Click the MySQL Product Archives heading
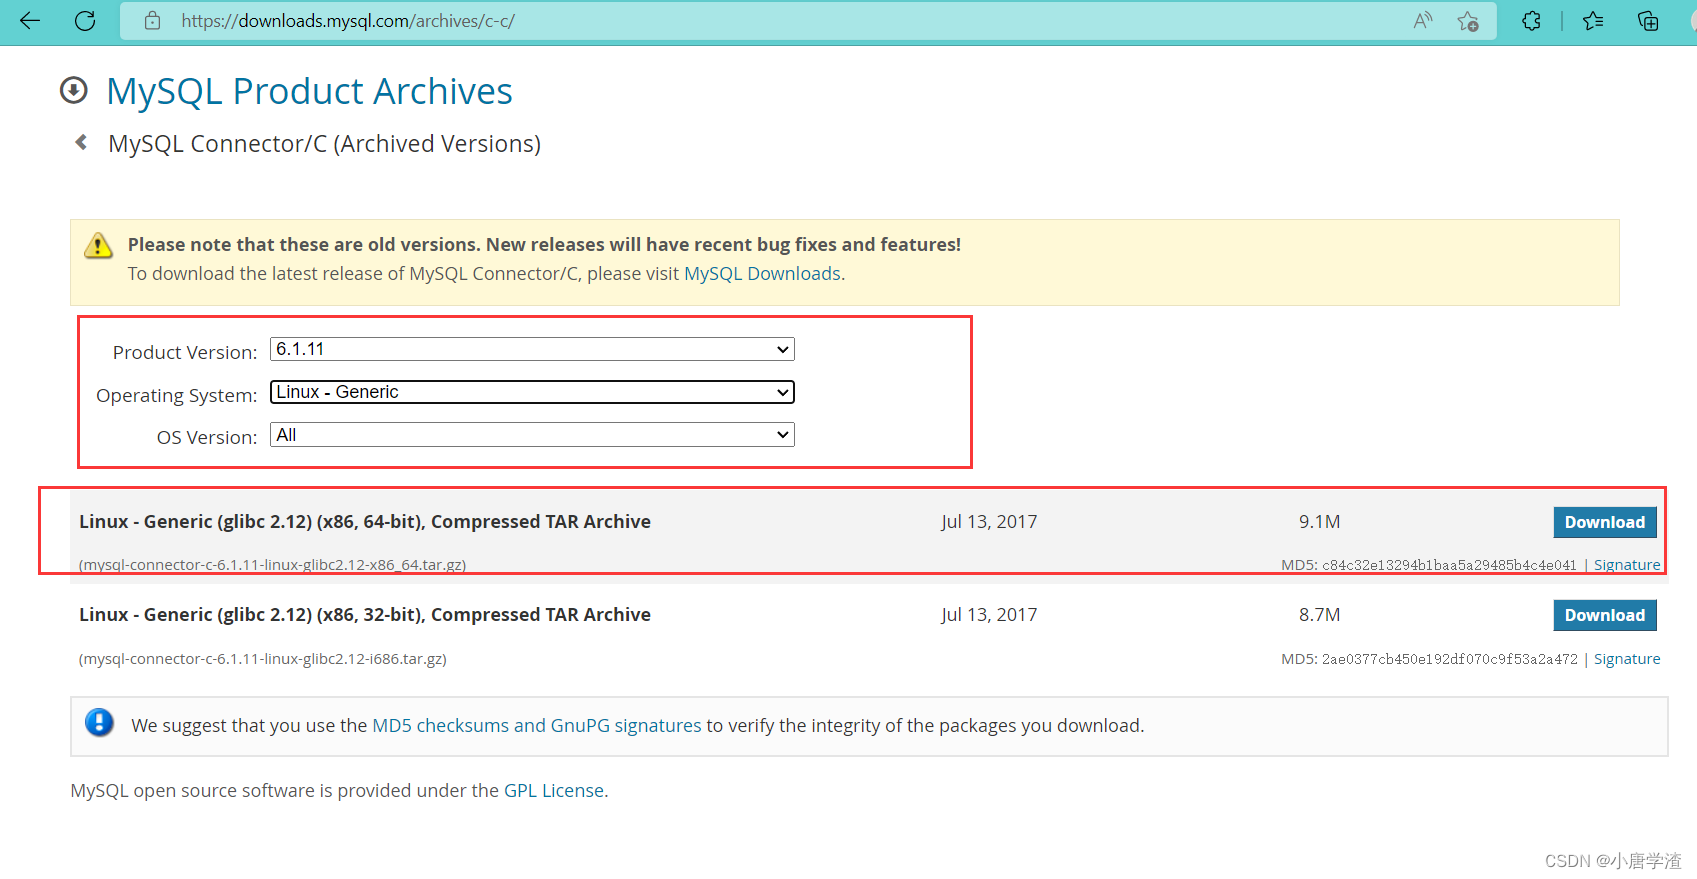Viewport: 1697px width, 879px height. pos(309,91)
